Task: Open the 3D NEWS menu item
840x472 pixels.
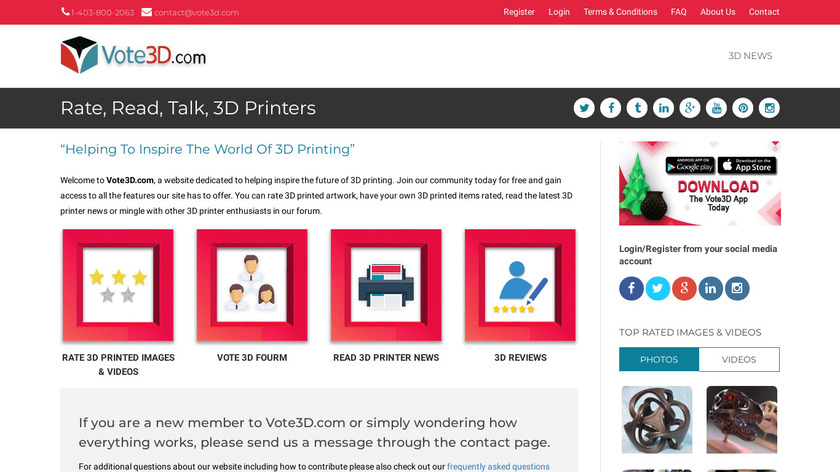Action: pos(750,56)
